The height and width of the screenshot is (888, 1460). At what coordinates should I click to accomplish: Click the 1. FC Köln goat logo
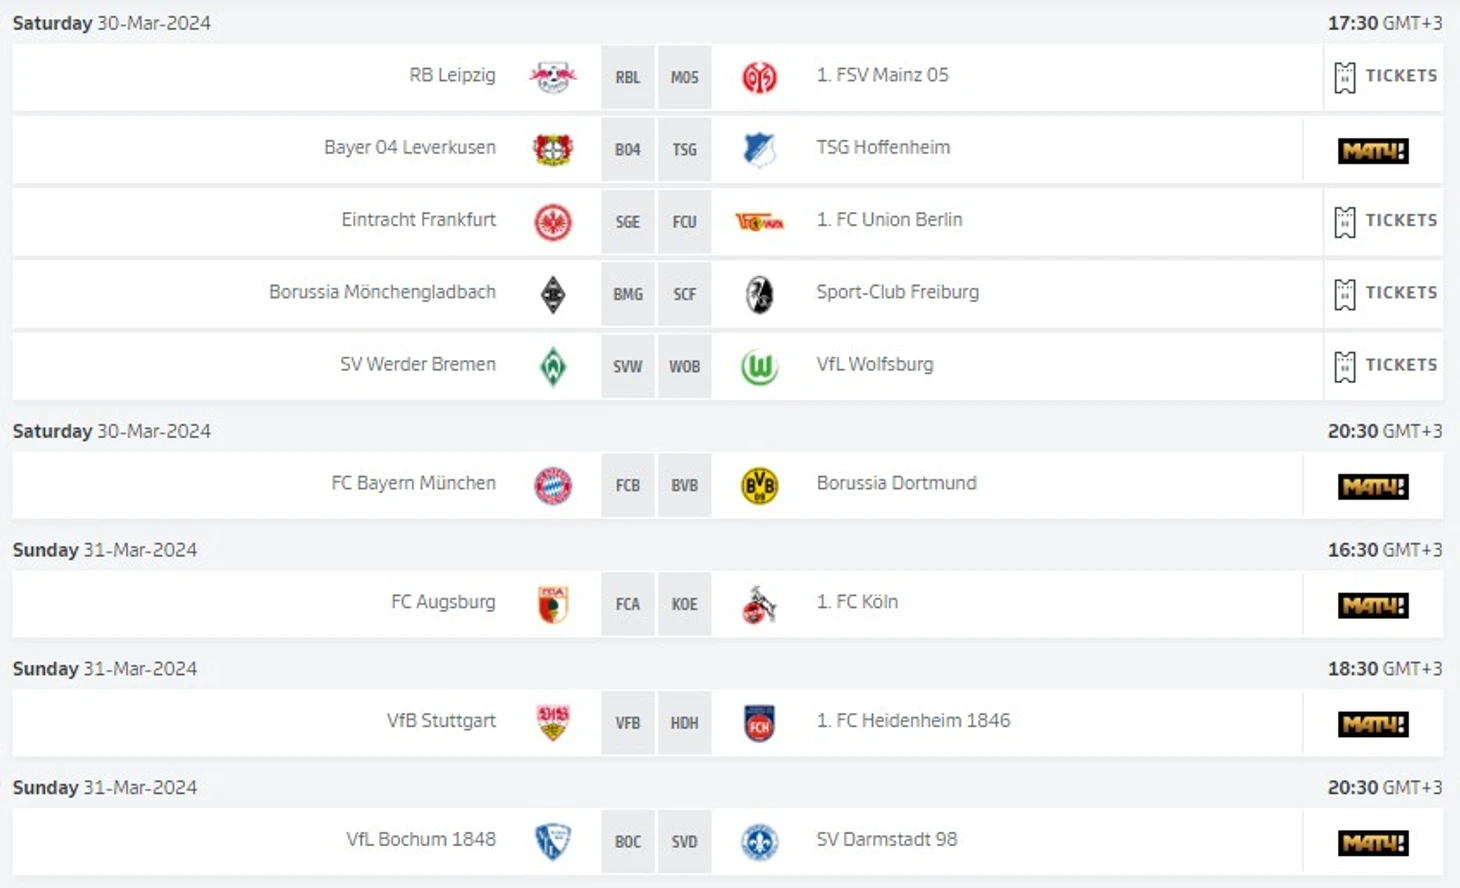click(x=760, y=604)
